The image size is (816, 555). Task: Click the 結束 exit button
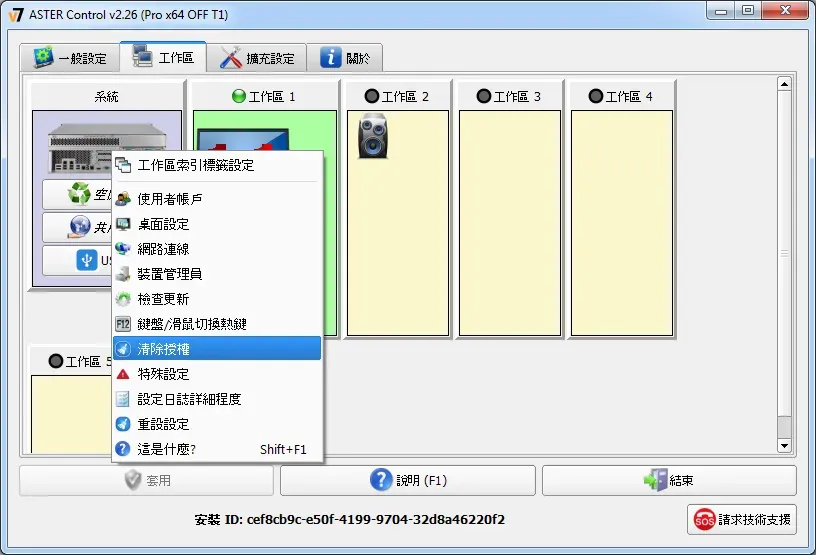click(669, 480)
